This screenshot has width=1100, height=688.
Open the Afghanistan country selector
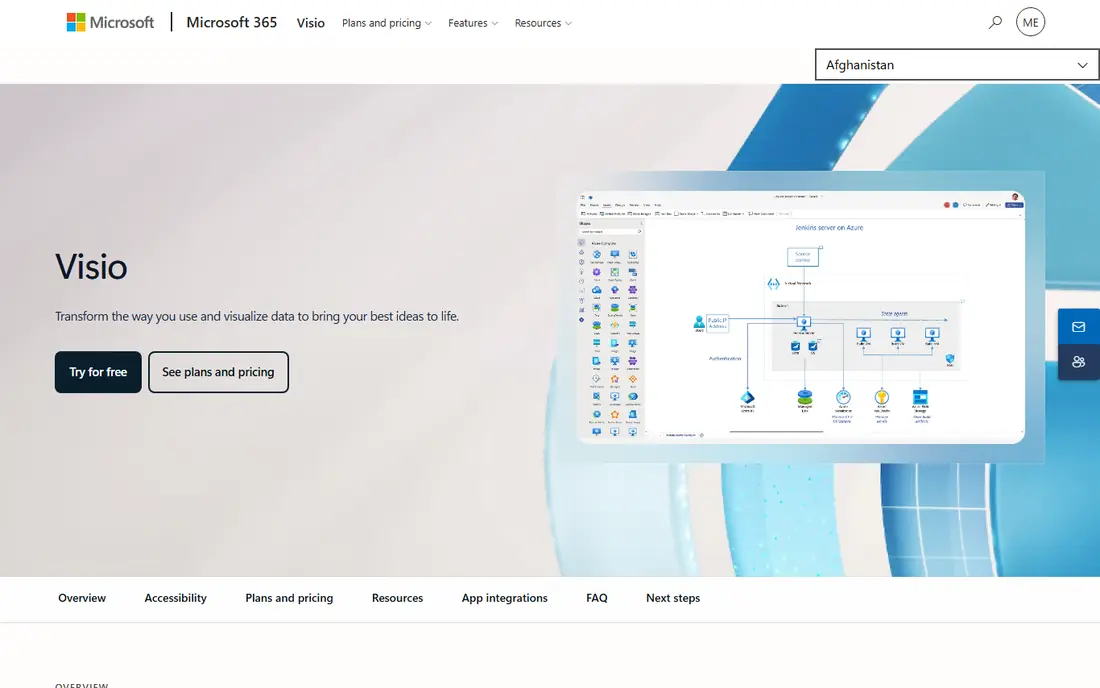pos(957,65)
